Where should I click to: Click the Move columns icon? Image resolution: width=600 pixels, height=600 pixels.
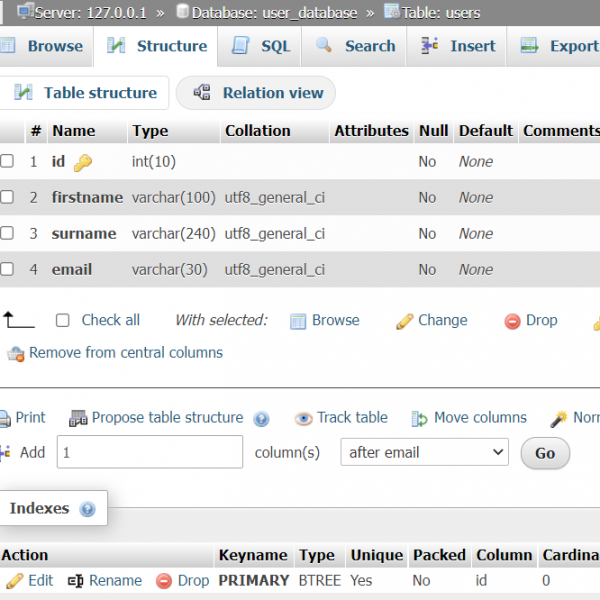(x=419, y=419)
